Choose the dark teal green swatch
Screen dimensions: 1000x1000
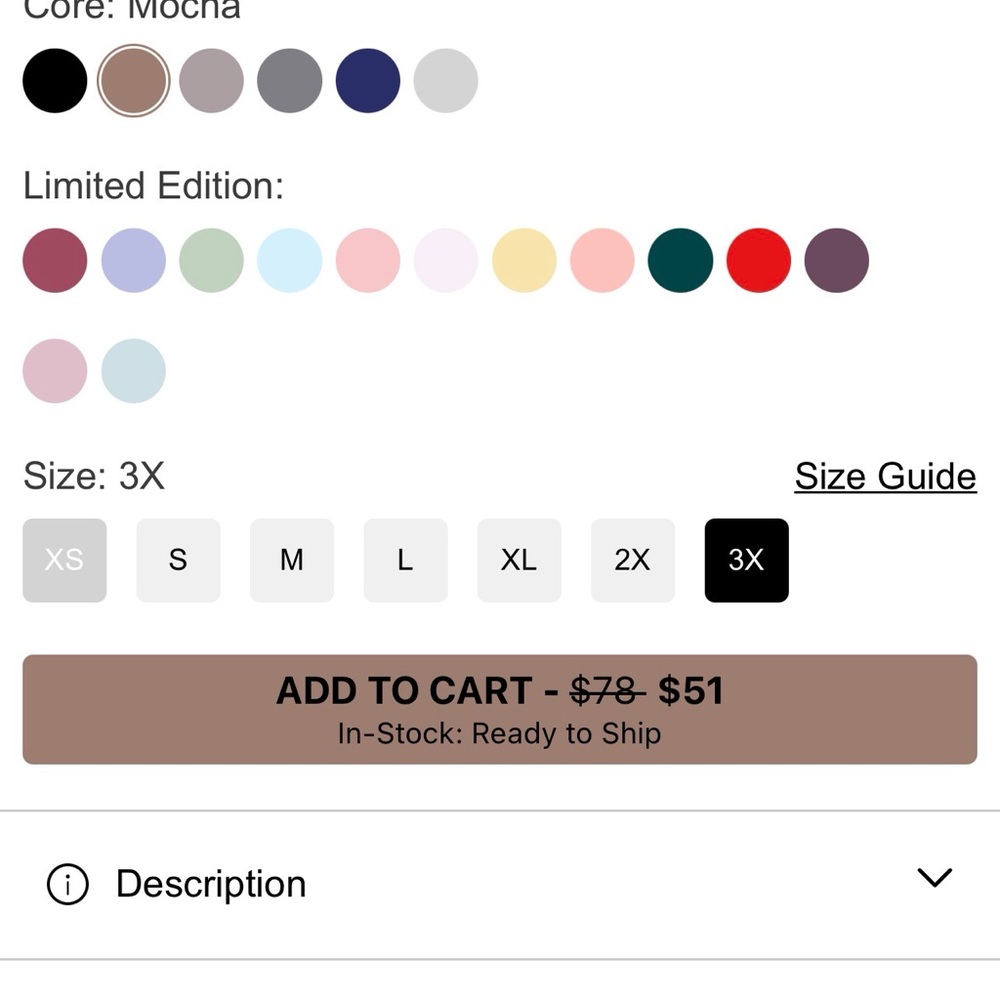coord(680,260)
